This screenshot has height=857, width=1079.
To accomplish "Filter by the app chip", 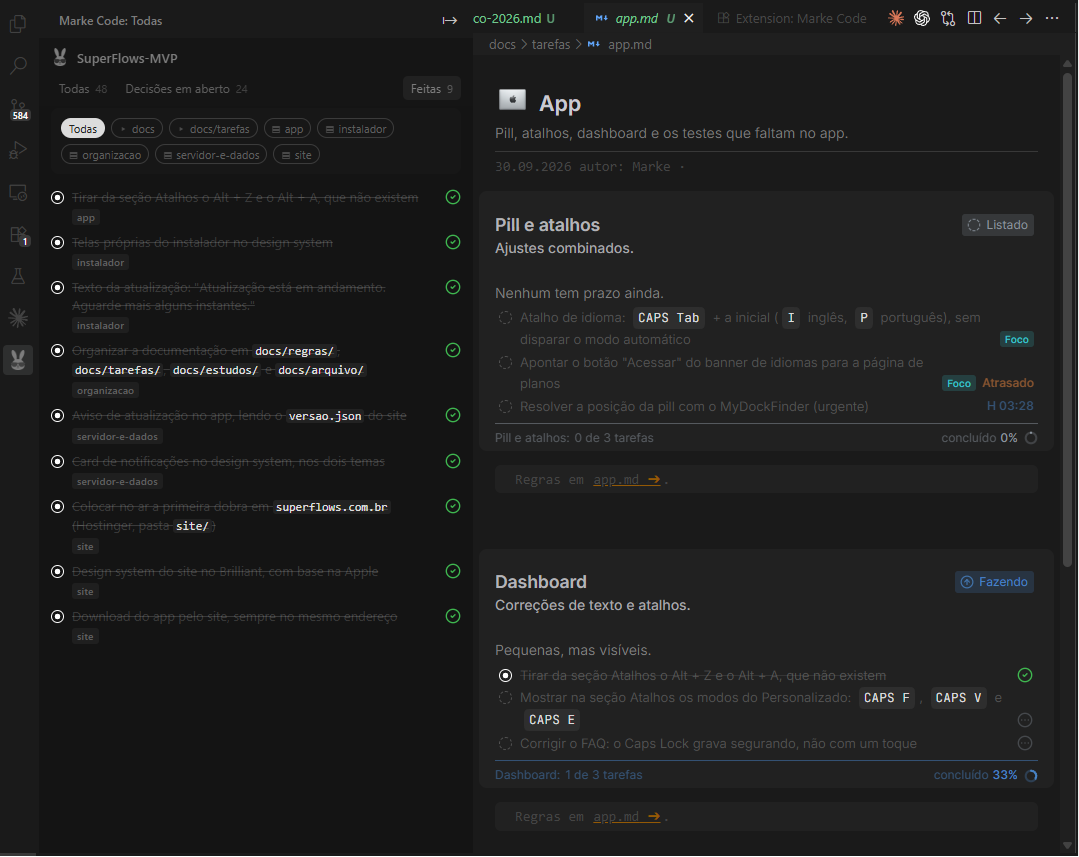I will click(x=287, y=129).
